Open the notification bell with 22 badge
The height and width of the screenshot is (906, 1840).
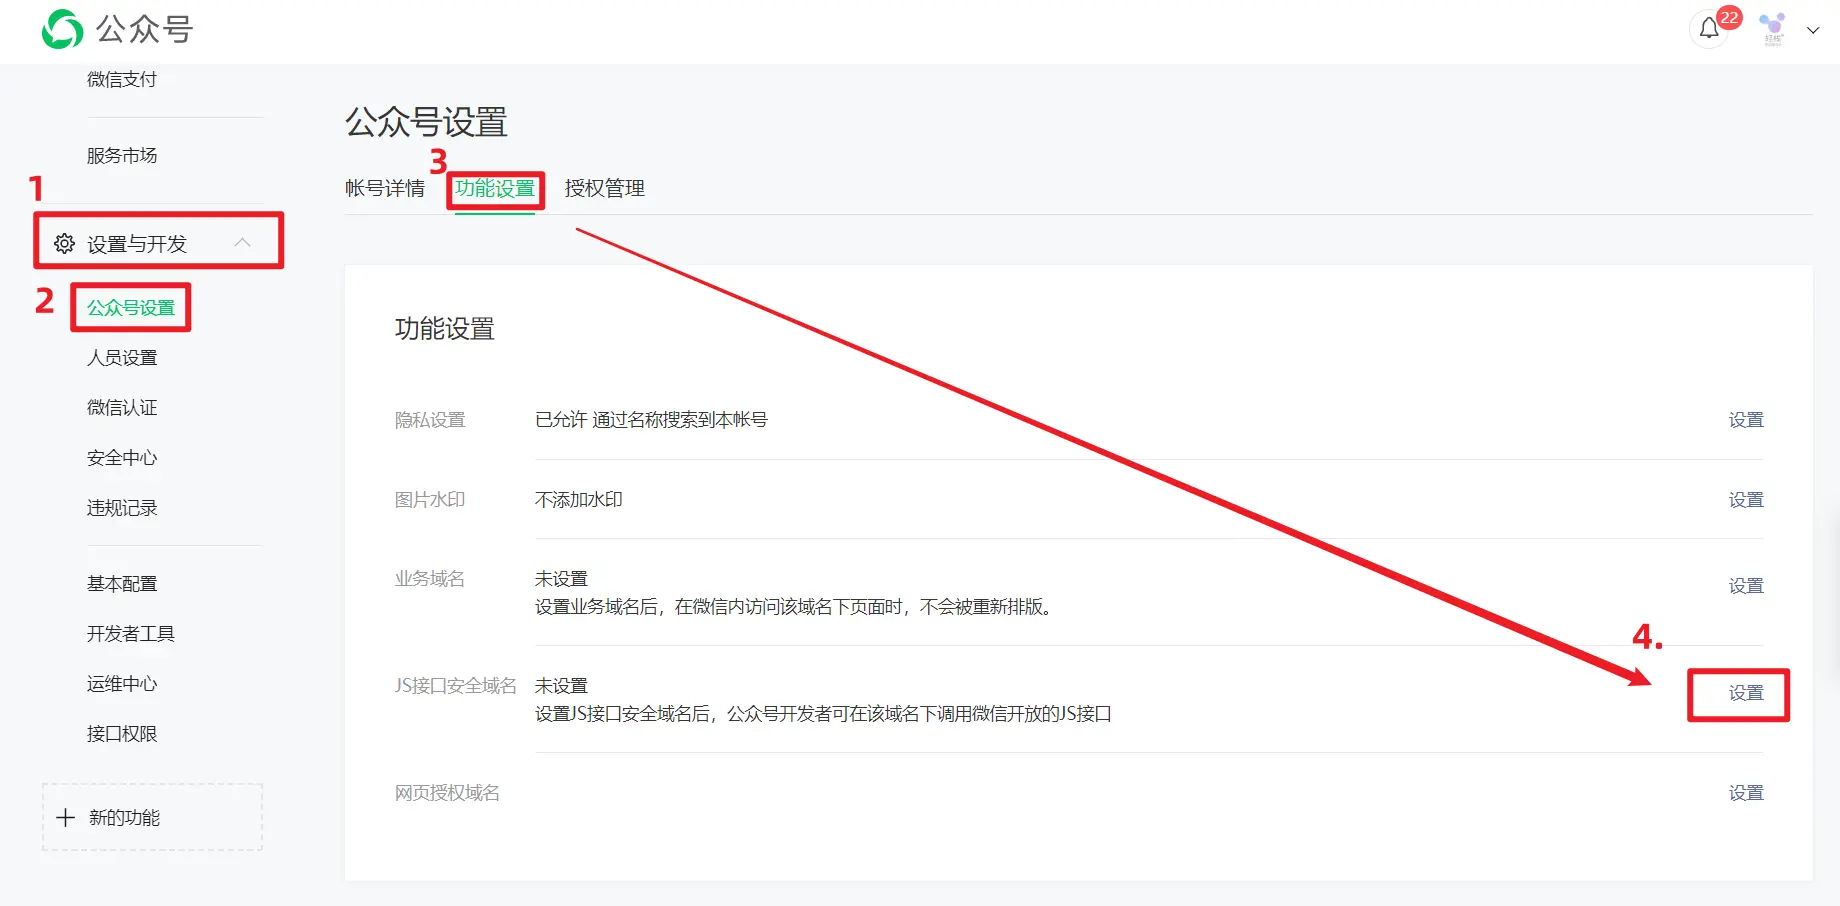(1709, 29)
